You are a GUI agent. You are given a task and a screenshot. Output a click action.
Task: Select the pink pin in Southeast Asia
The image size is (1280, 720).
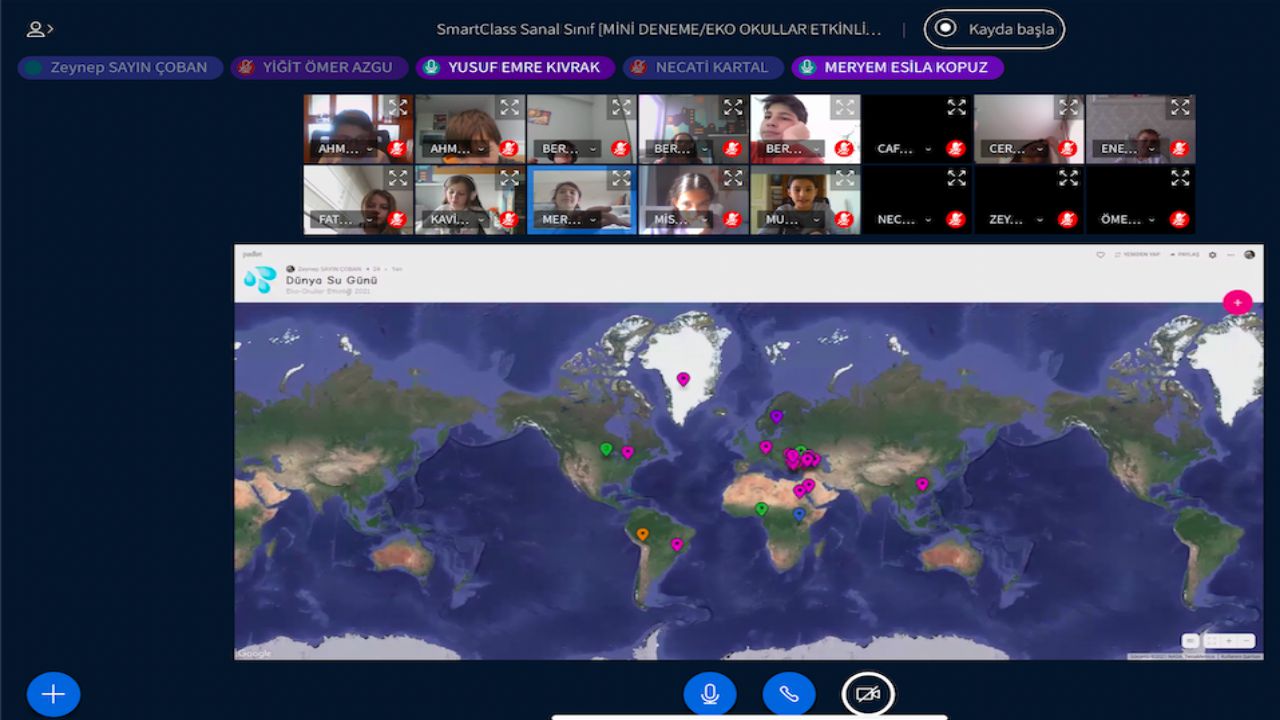point(922,484)
